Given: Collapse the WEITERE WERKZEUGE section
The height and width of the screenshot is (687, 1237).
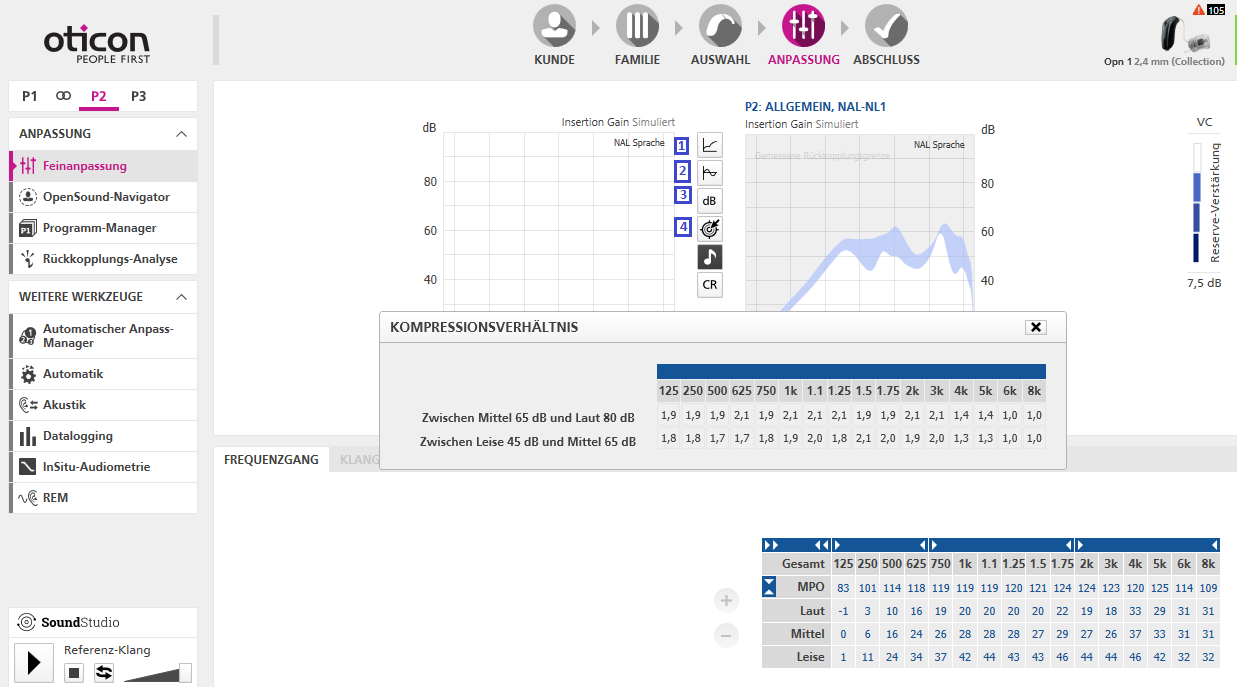Looking at the screenshot, I should tap(181, 297).
